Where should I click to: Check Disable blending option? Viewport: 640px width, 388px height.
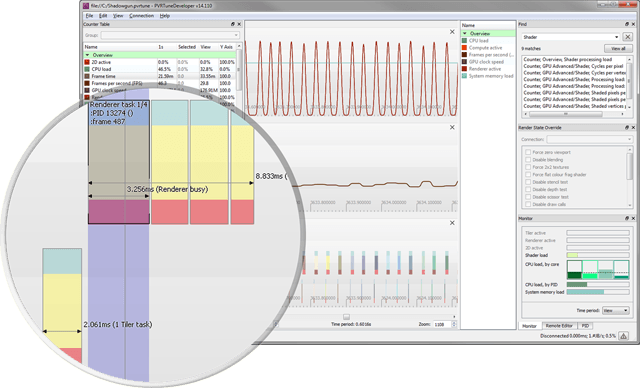coord(528,160)
